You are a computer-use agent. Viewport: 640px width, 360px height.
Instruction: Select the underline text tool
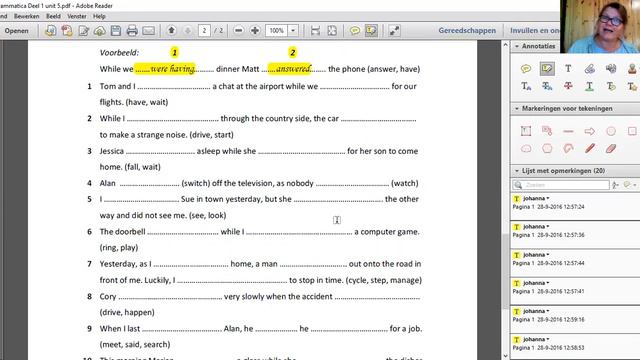tap(589, 86)
